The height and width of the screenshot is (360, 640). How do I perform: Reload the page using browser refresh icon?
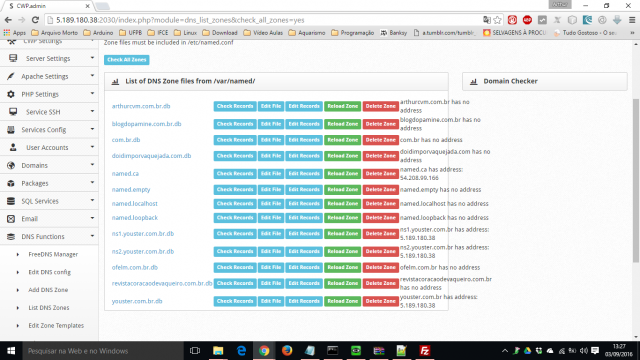pos(35,20)
